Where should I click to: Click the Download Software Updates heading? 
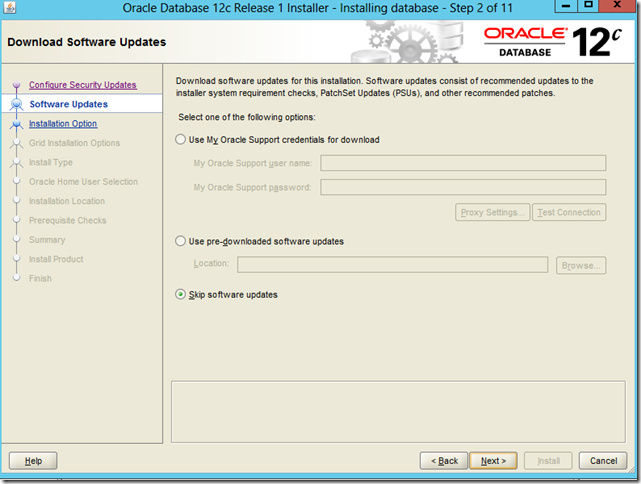(87, 42)
